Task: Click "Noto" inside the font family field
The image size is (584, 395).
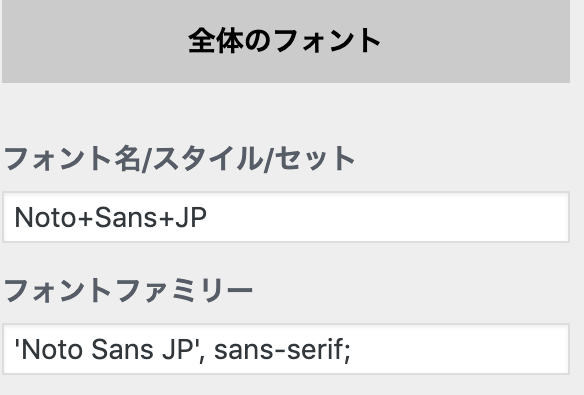Action: 51,350
